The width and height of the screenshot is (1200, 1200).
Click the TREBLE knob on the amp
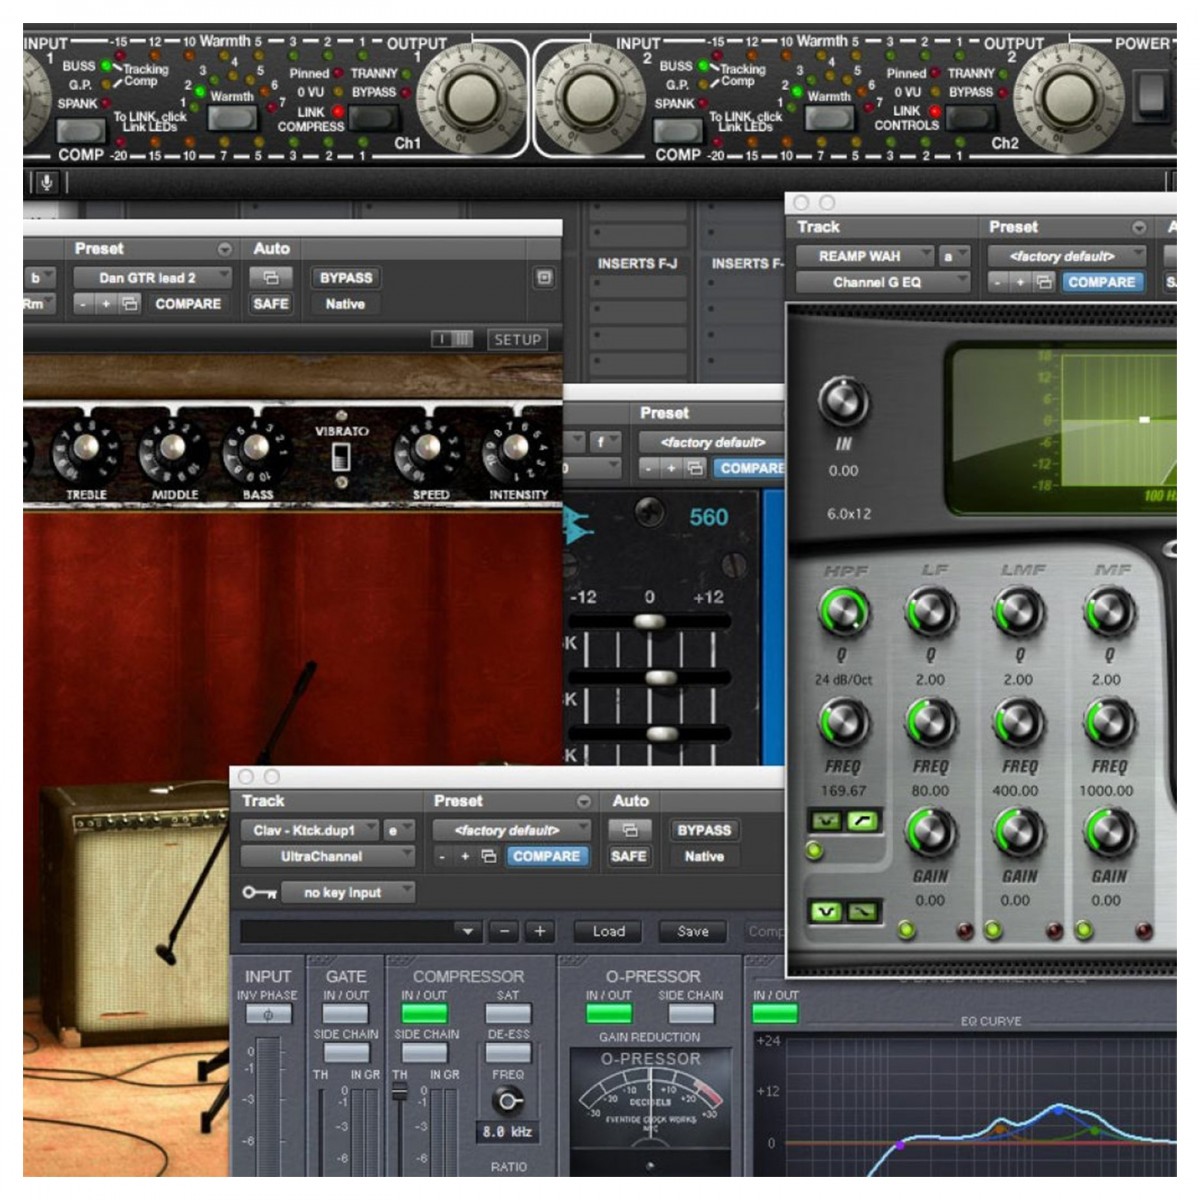[x=86, y=449]
